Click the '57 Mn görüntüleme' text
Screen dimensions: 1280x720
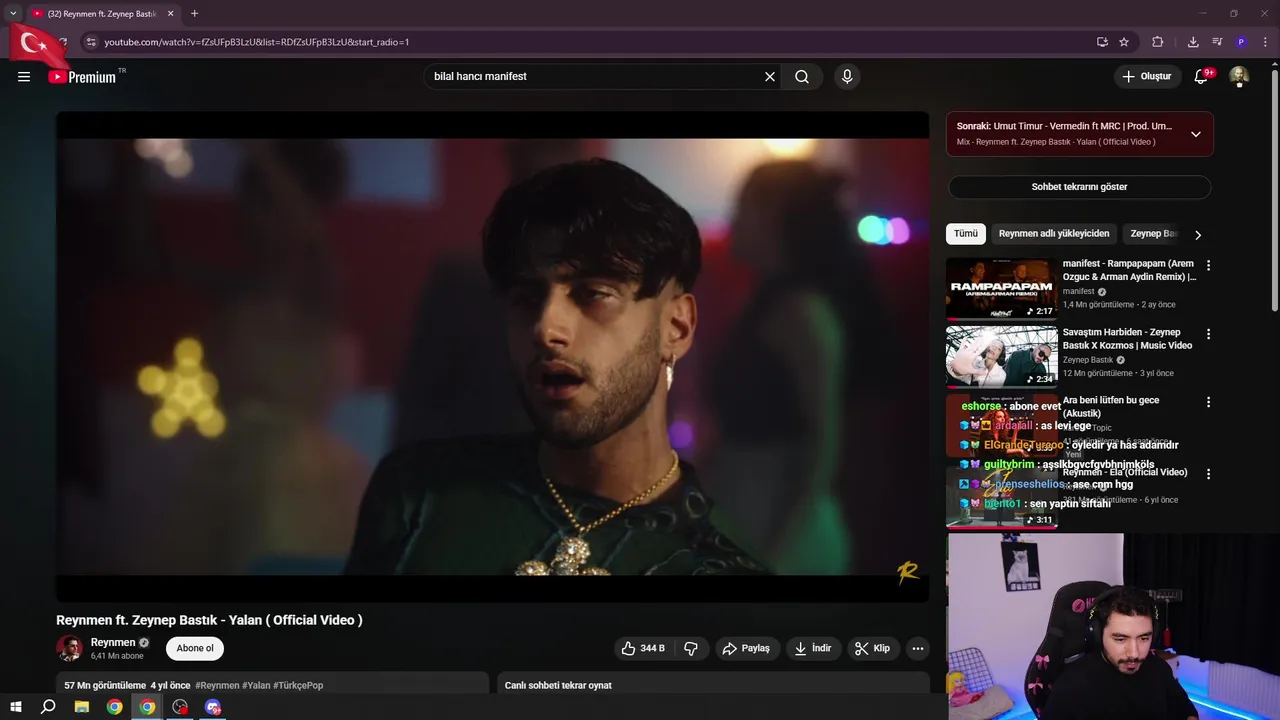click(105, 685)
